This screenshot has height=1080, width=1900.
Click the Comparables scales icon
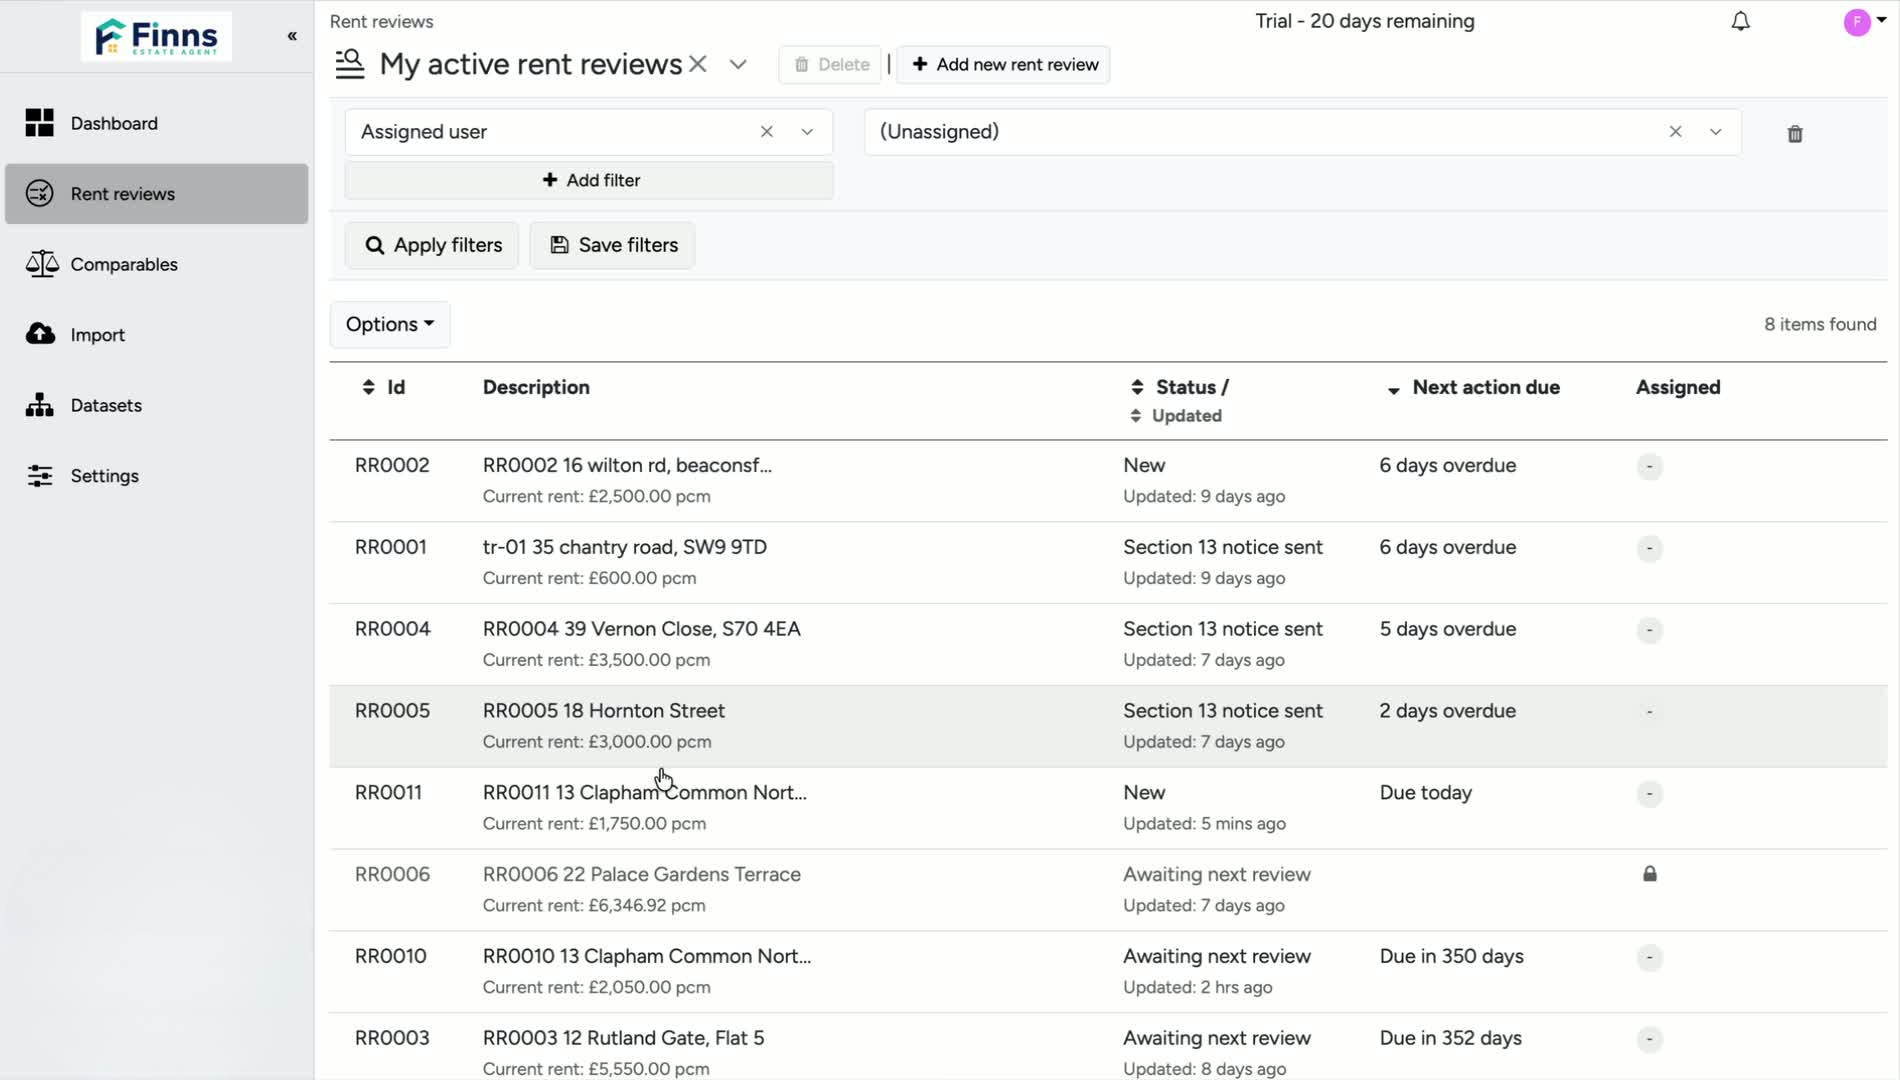click(41, 264)
